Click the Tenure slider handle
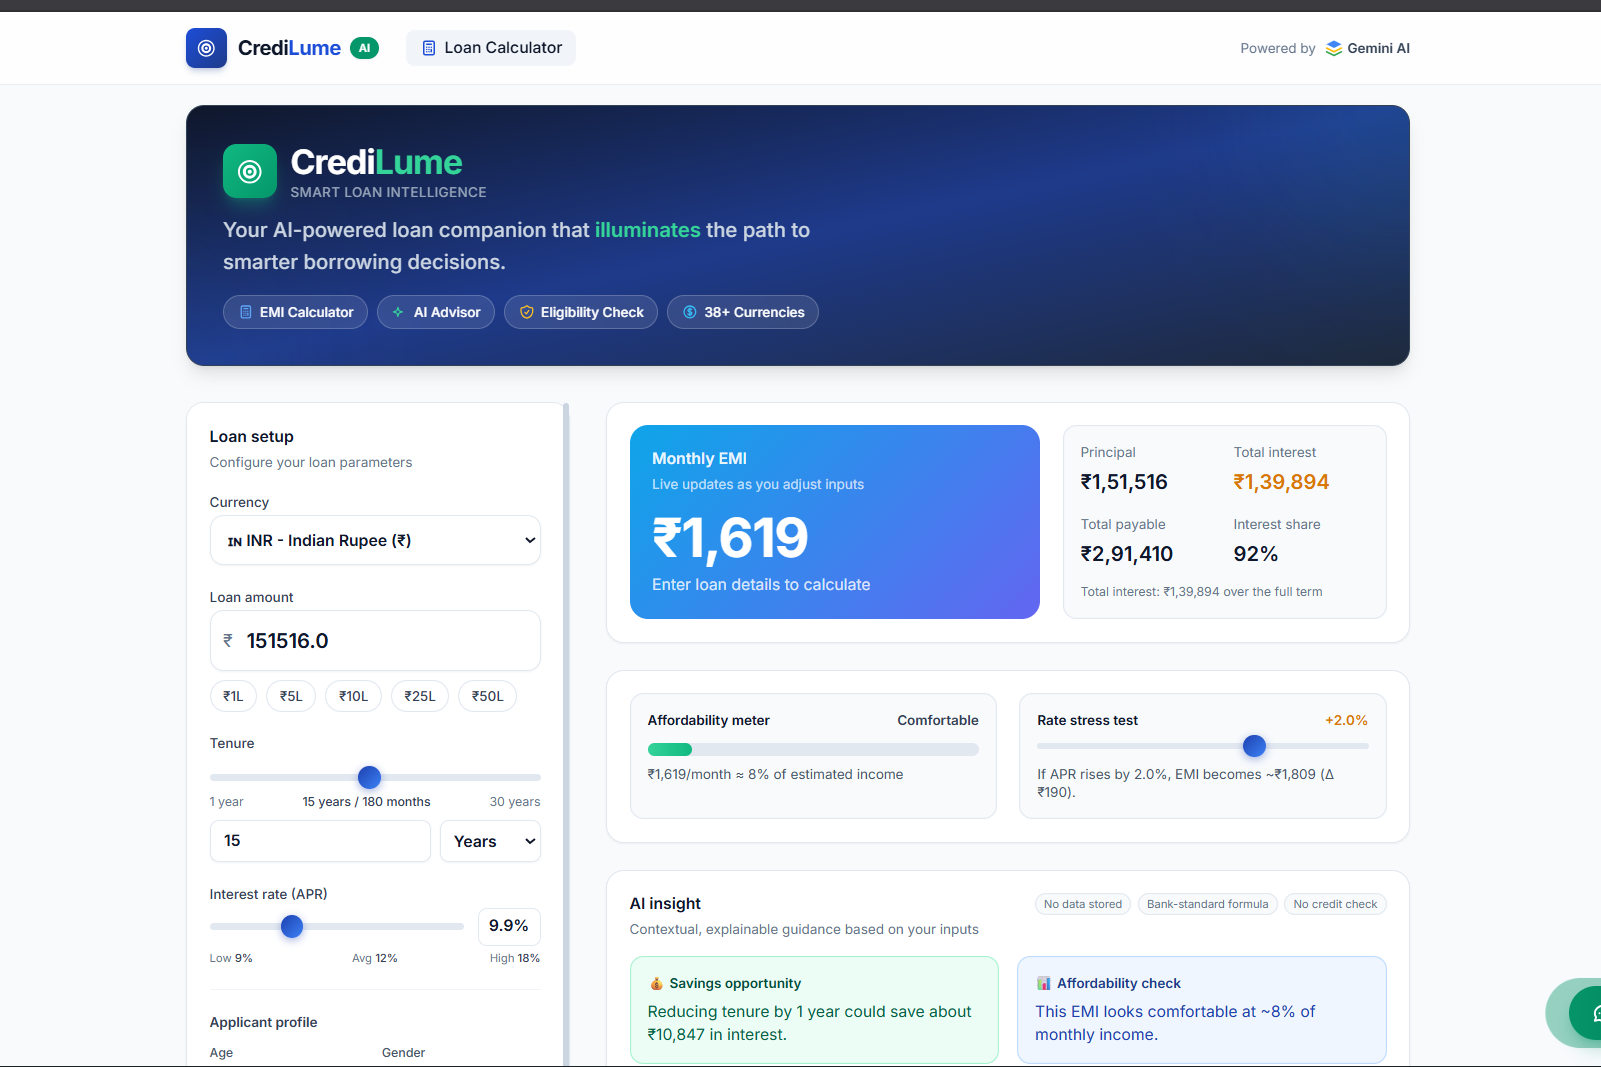The width and height of the screenshot is (1601, 1067). (369, 777)
